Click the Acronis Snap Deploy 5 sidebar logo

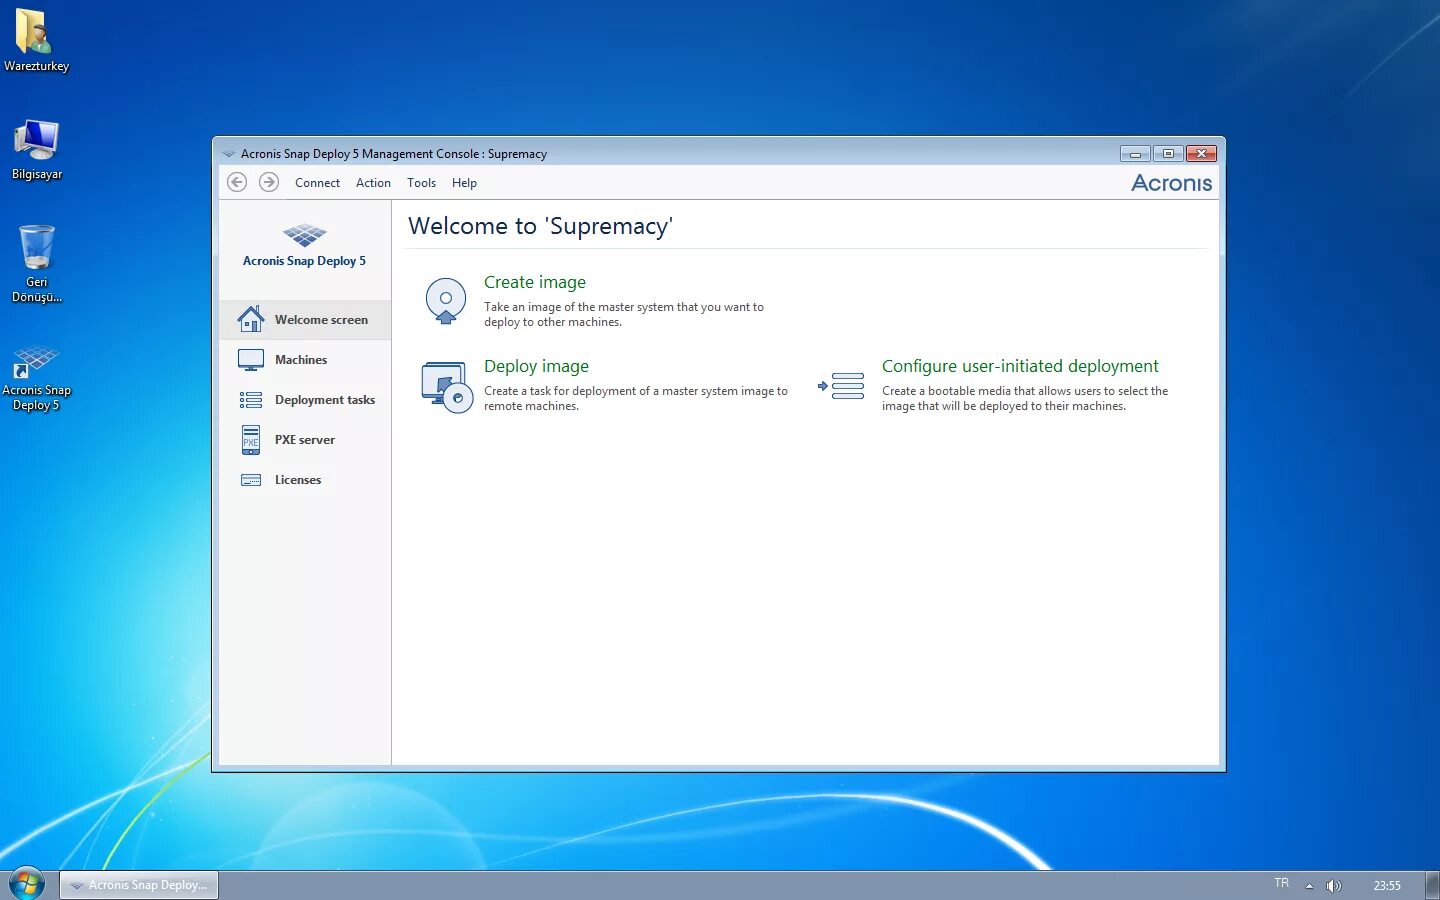pyautogui.click(x=304, y=246)
